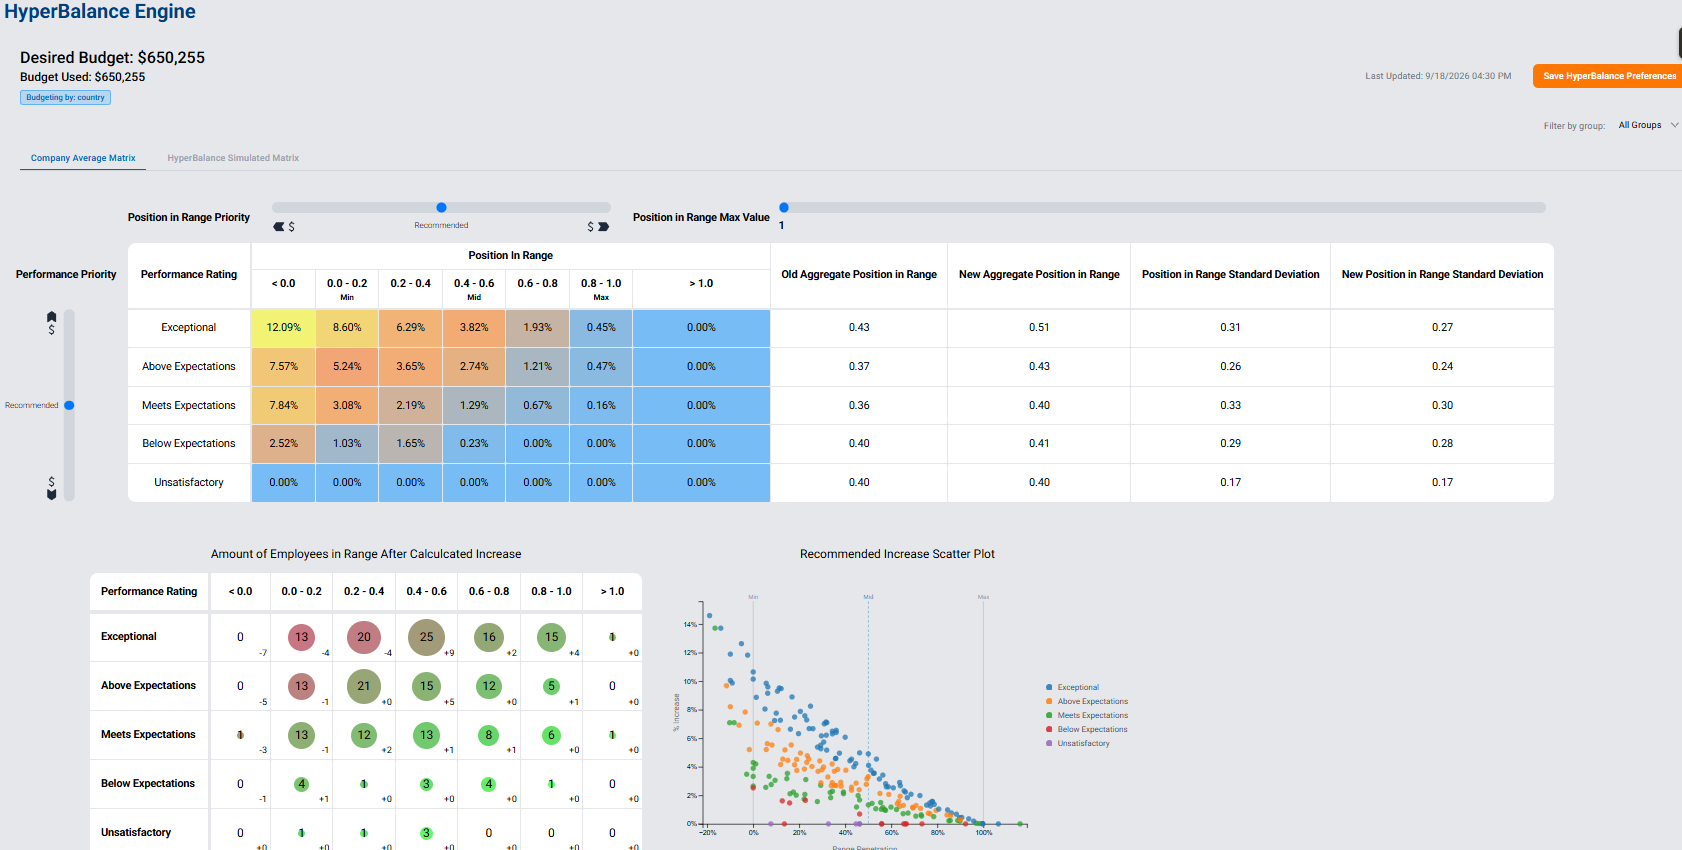
Task: Click the 5.24% cell in Above Expectations row
Action: pyautogui.click(x=347, y=367)
